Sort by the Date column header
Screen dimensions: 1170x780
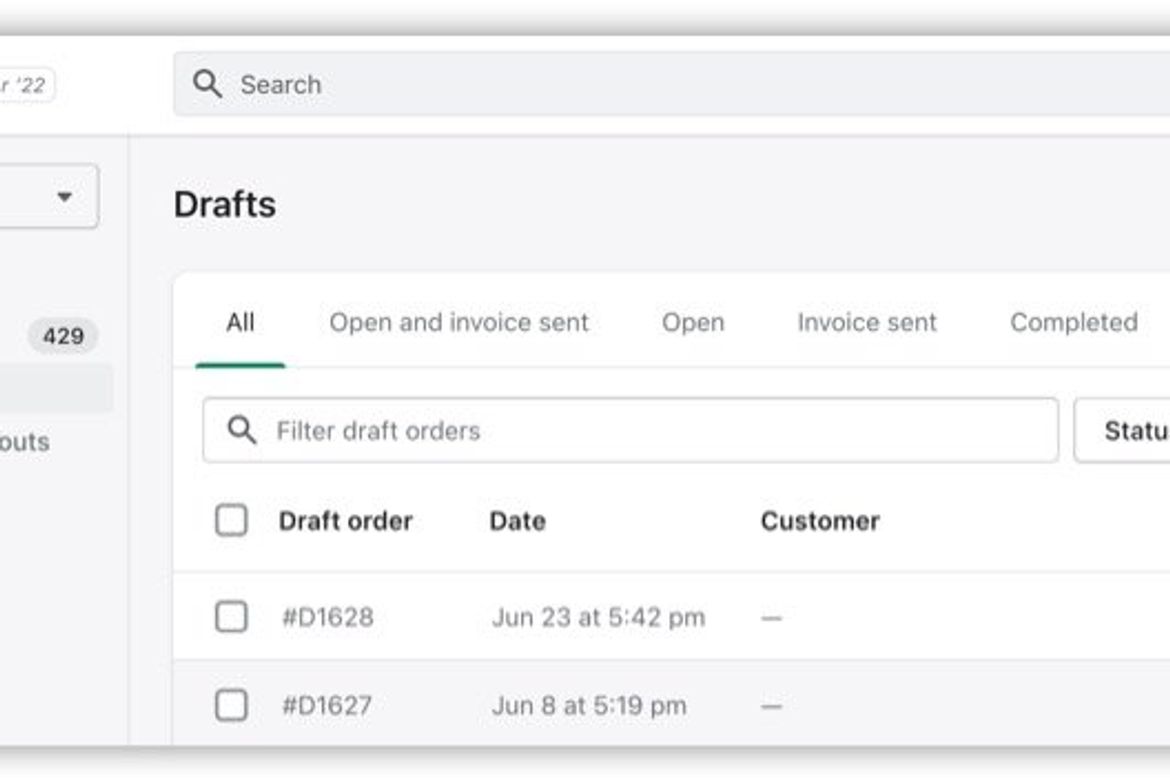pyautogui.click(x=517, y=521)
